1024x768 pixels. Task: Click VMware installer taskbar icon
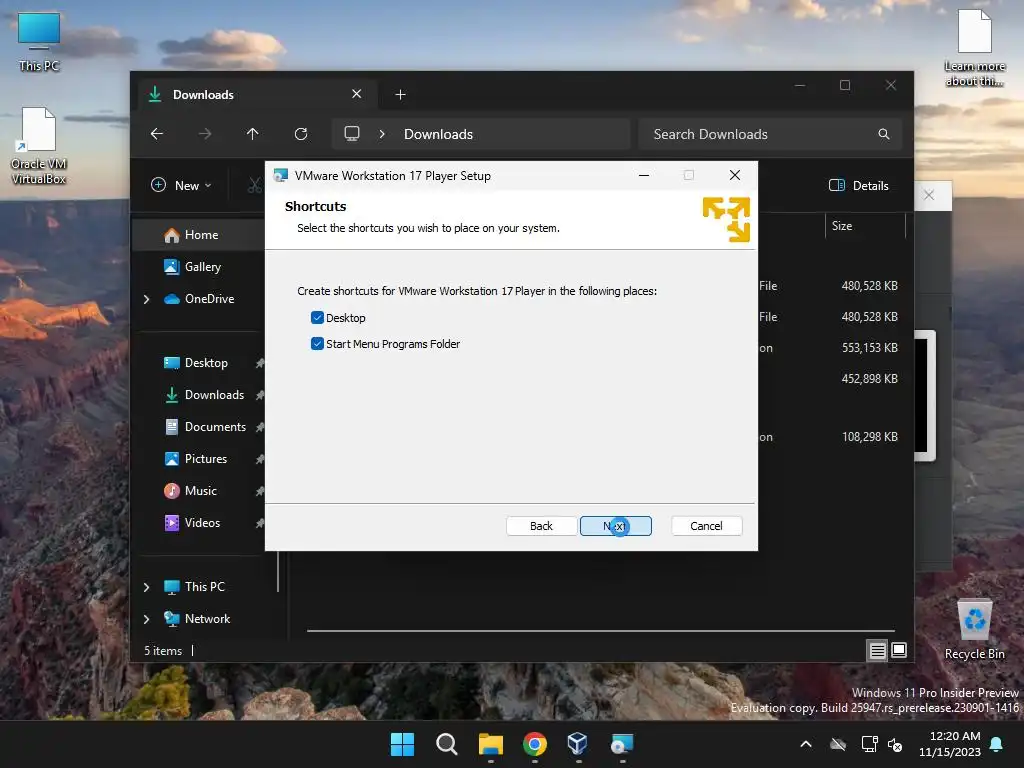(622, 744)
